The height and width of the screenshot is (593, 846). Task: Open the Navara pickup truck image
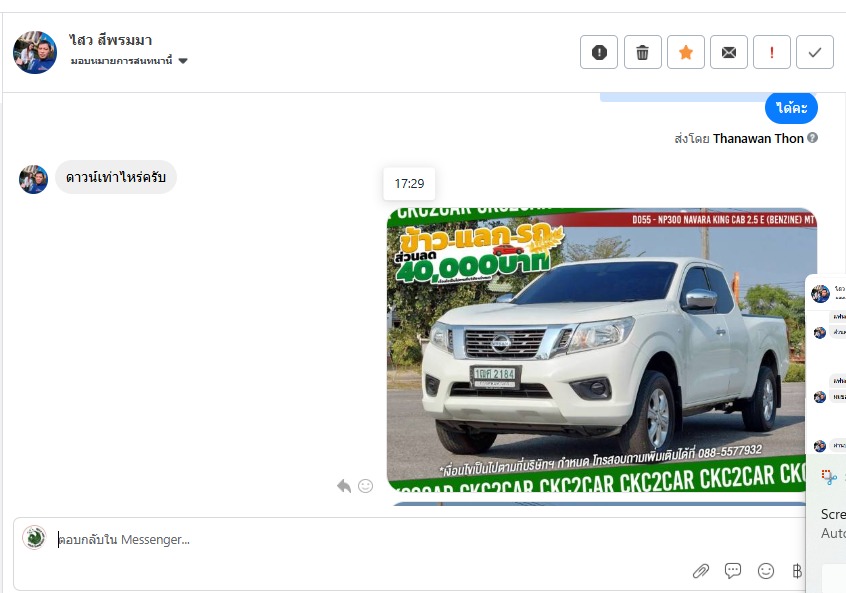pos(600,350)
